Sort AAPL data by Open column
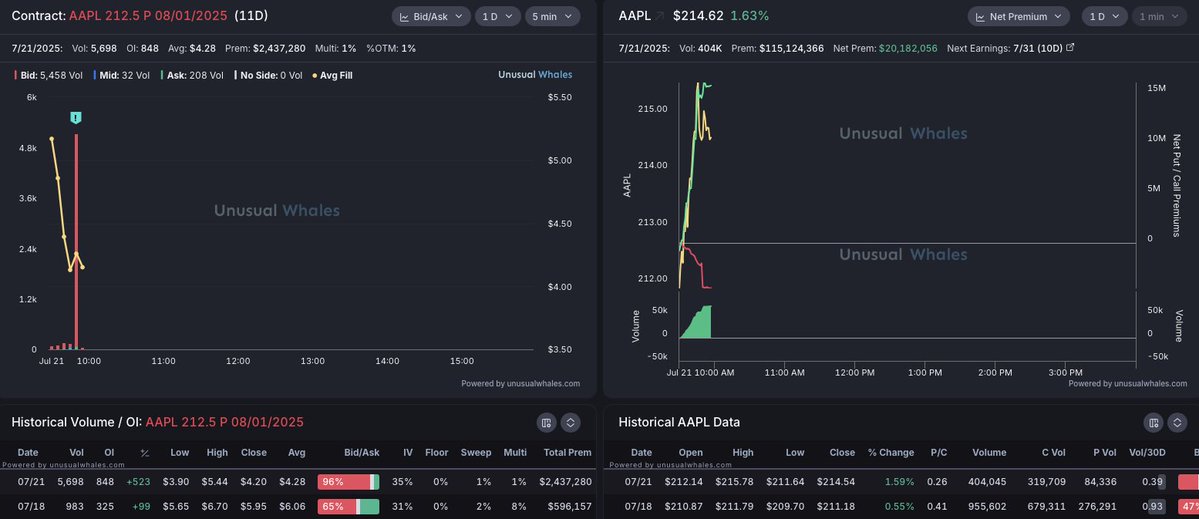1199x519 pixels. coord(690,453)
